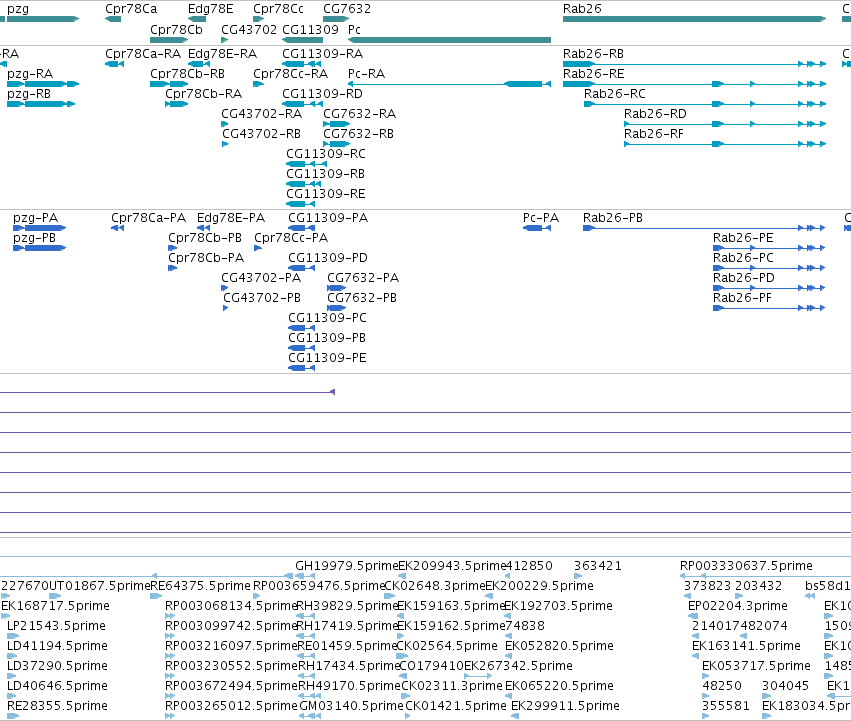The width and height of the screenshot is (851, 721).
Task: Select protein label CG7632-PA
Action: tap(363, 279)
